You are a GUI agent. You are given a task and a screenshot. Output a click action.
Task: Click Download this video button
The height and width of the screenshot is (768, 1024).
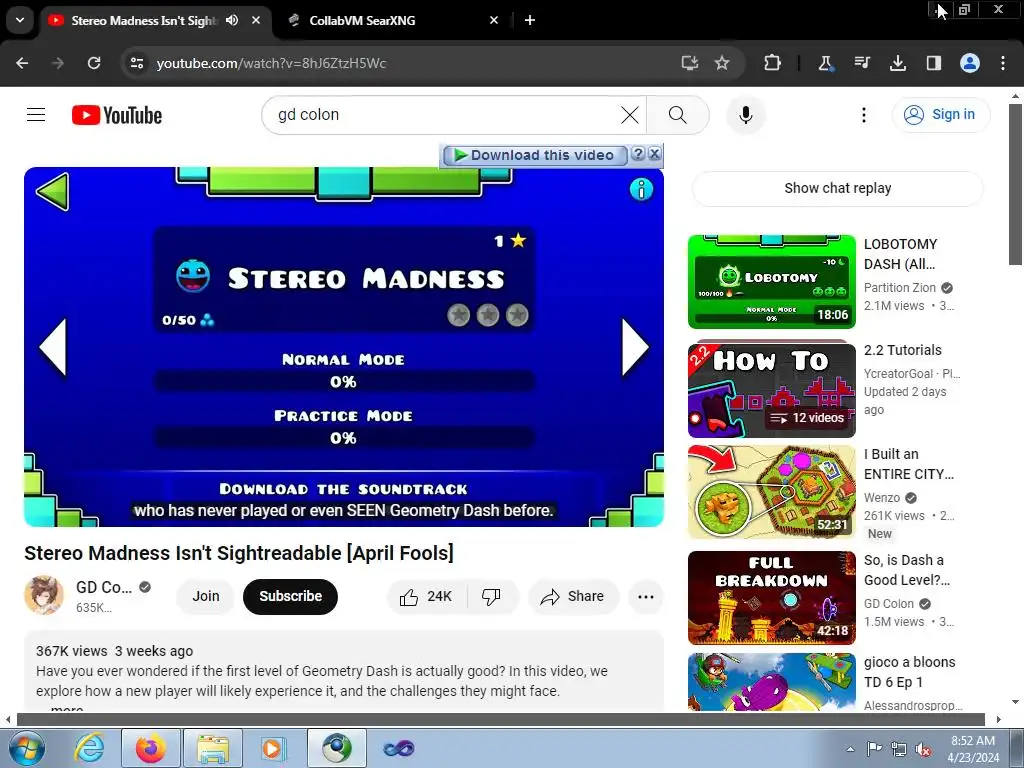point(535,155)
